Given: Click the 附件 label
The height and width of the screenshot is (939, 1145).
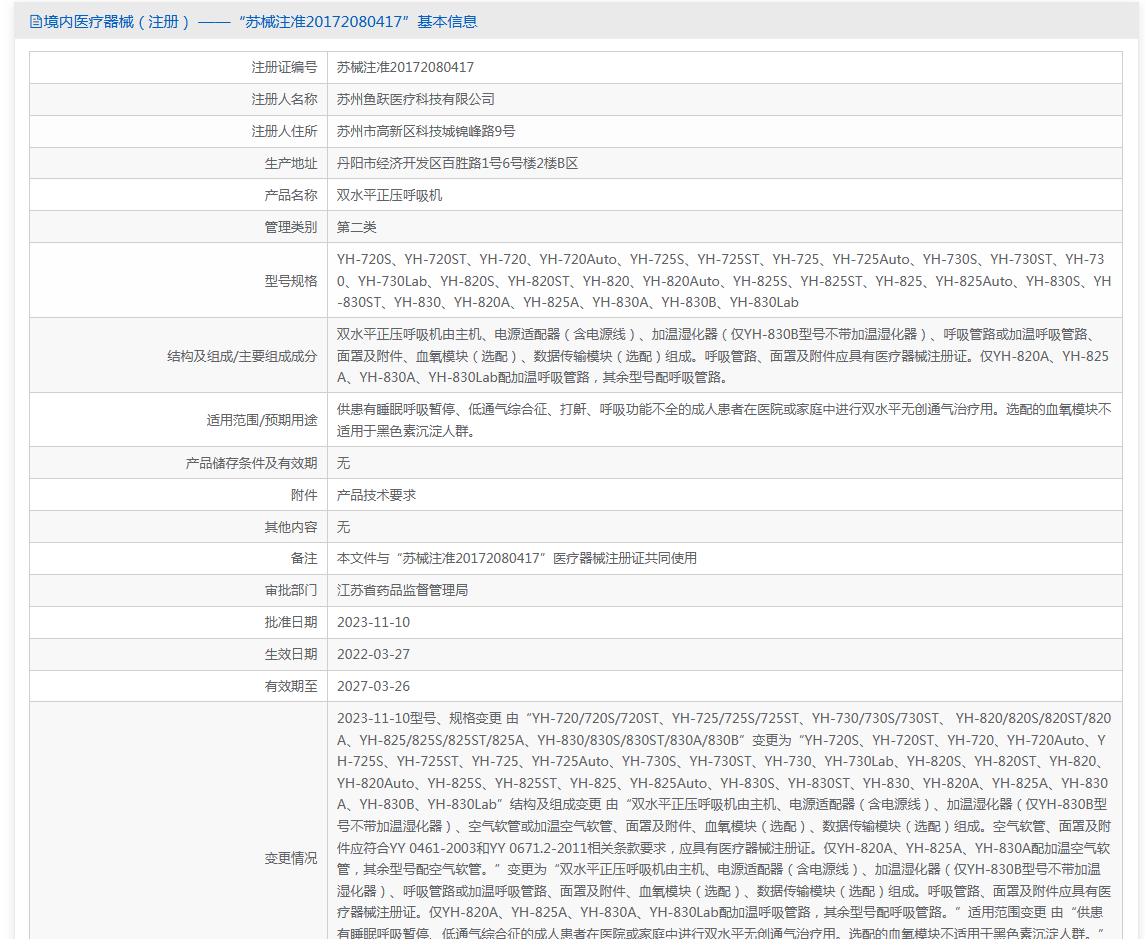Looking at the screenshot, I should click(304, 495).
